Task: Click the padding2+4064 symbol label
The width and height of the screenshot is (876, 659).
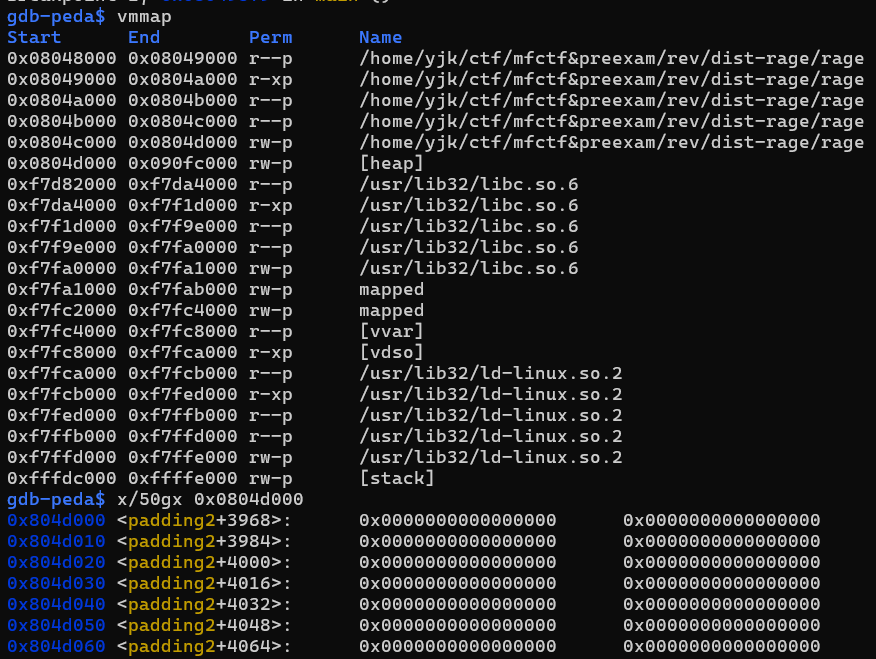Action: pos(204,646)
